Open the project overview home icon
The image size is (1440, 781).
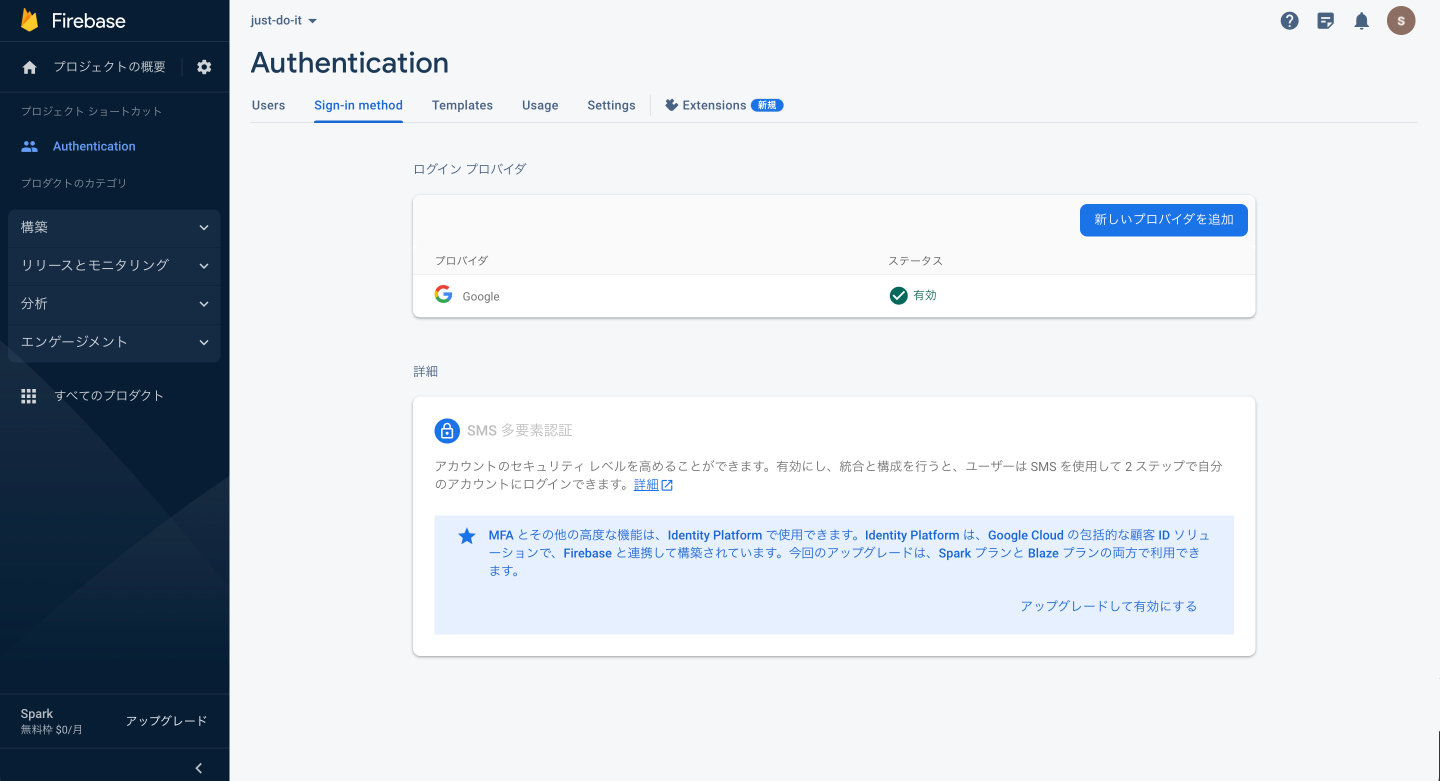click(29, 67)
